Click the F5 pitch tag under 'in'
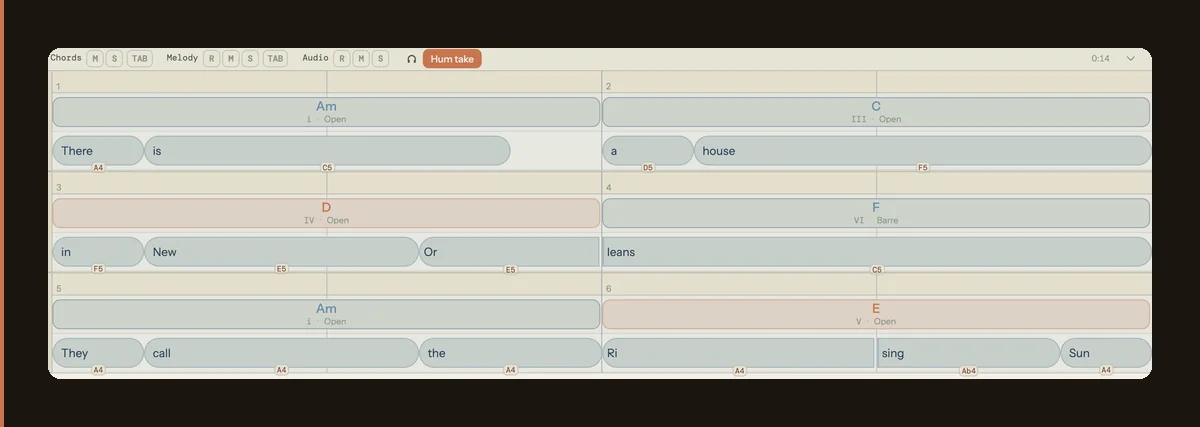This screenshot has height=427, width=1200. click(98, 269)
